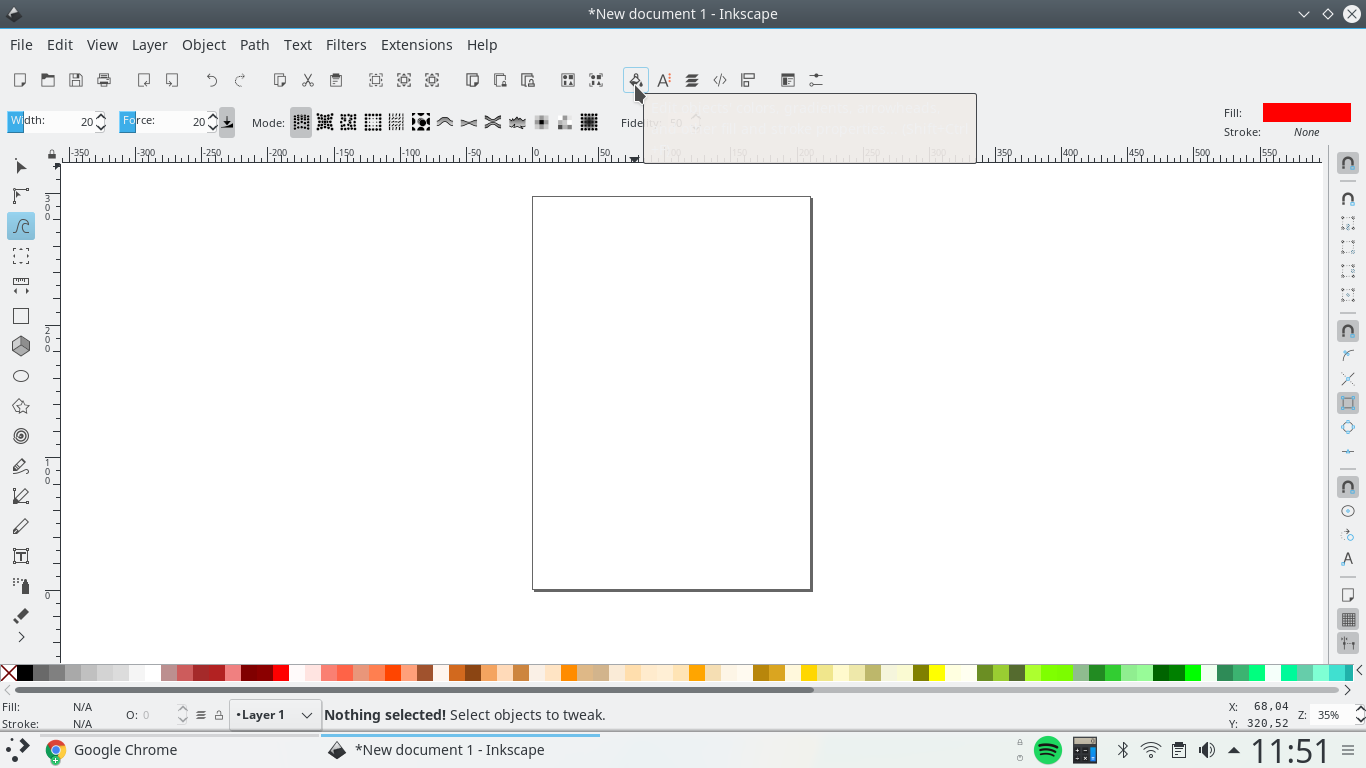Screen dimensions: 1366x768
Task: Click the zoom percentage field
Action: point(1332,715)
